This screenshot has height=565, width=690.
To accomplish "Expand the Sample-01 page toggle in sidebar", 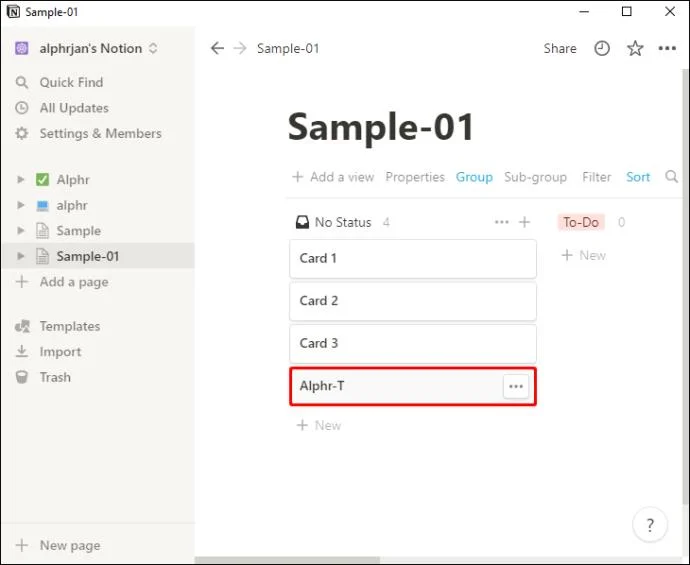I will (20, 256).
